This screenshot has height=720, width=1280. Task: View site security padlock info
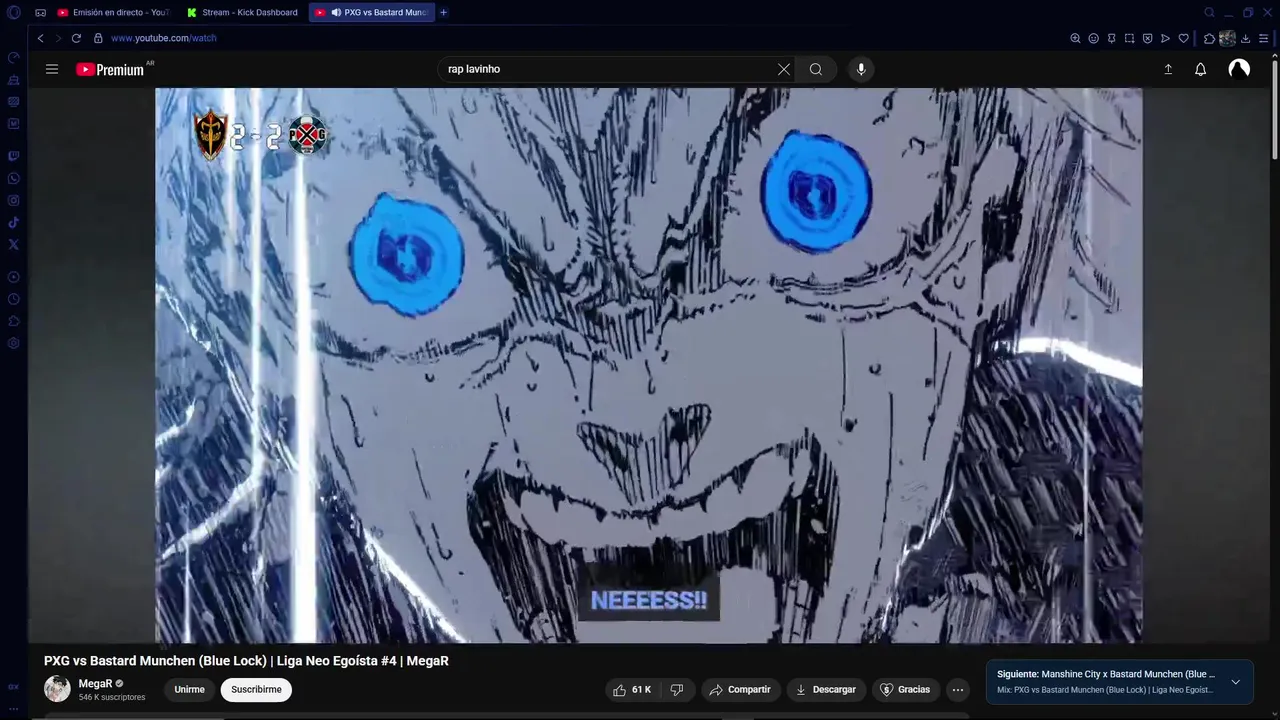coord(98,38)
